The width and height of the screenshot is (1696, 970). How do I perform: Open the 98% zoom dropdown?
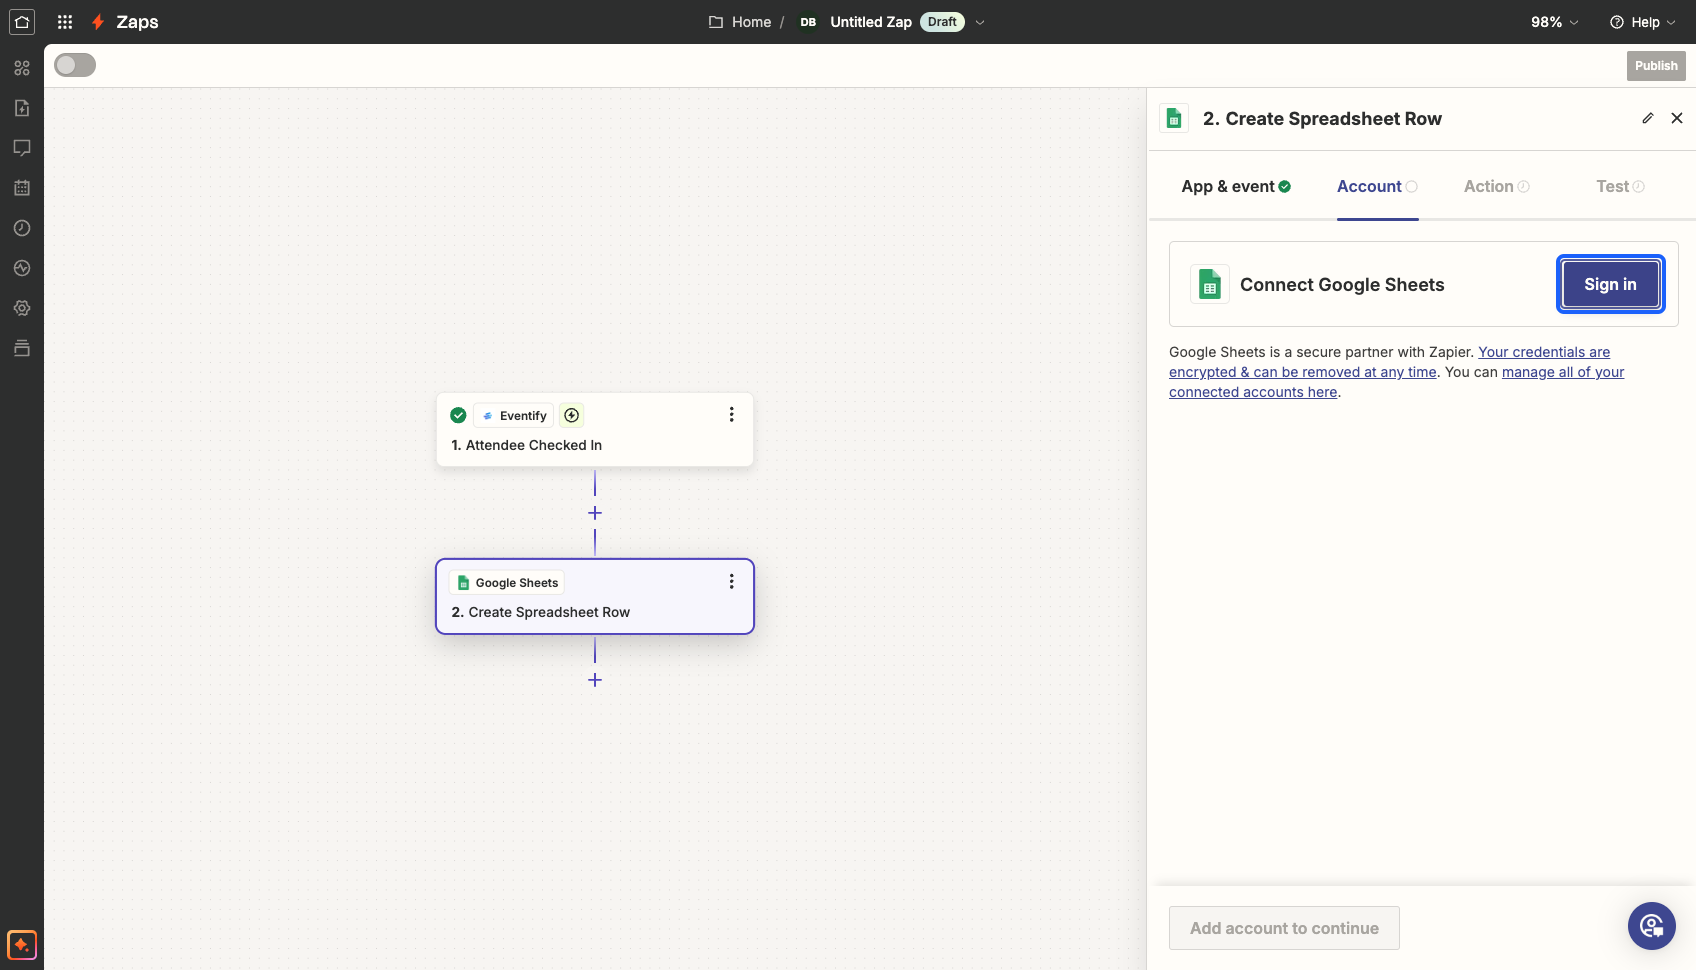[x=1555, y=22]
